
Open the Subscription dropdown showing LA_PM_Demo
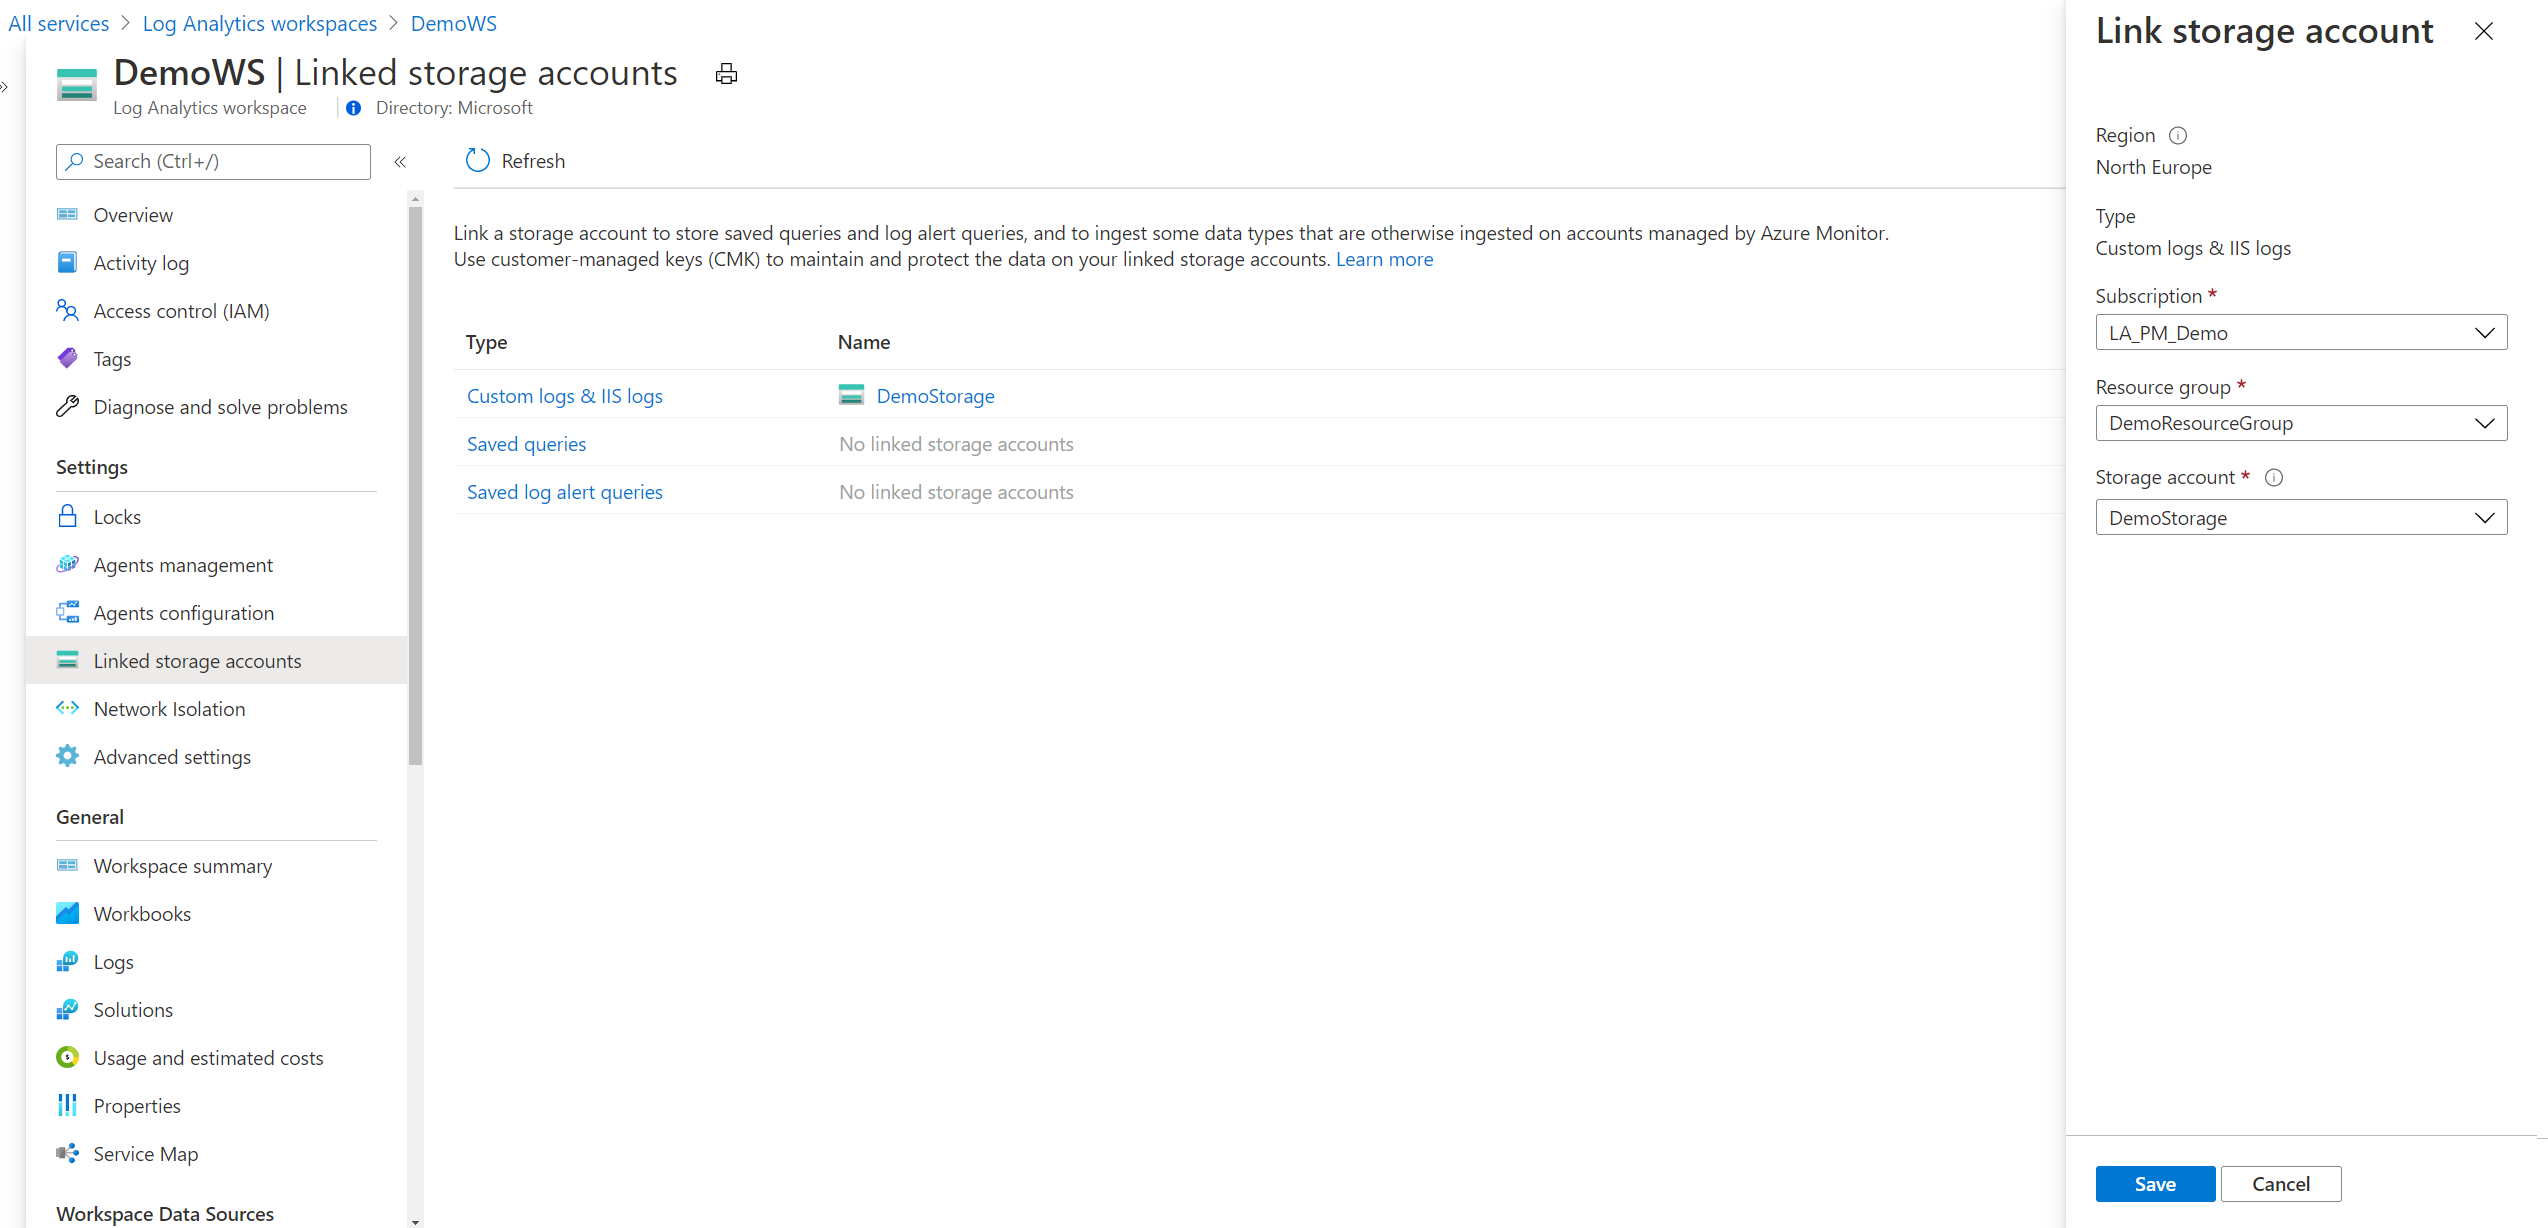[x=2300, y=332]
